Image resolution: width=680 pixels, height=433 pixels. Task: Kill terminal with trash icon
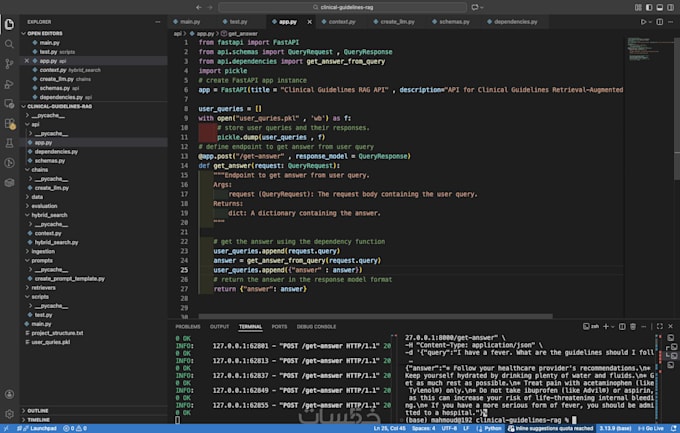pyautogui.click(x=633, y=326)
